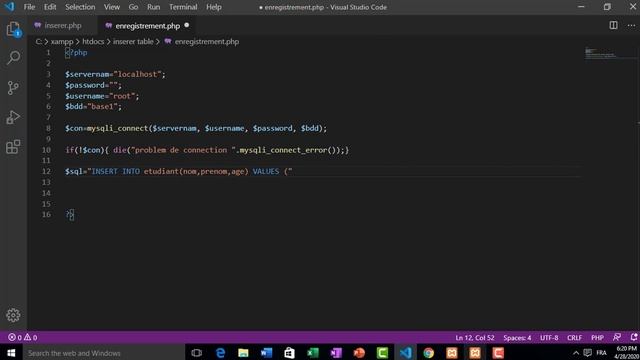Switch to the inserer.php tab
Image resolution: width=640 pixels, height=360 pixels.
click(63, 25)
